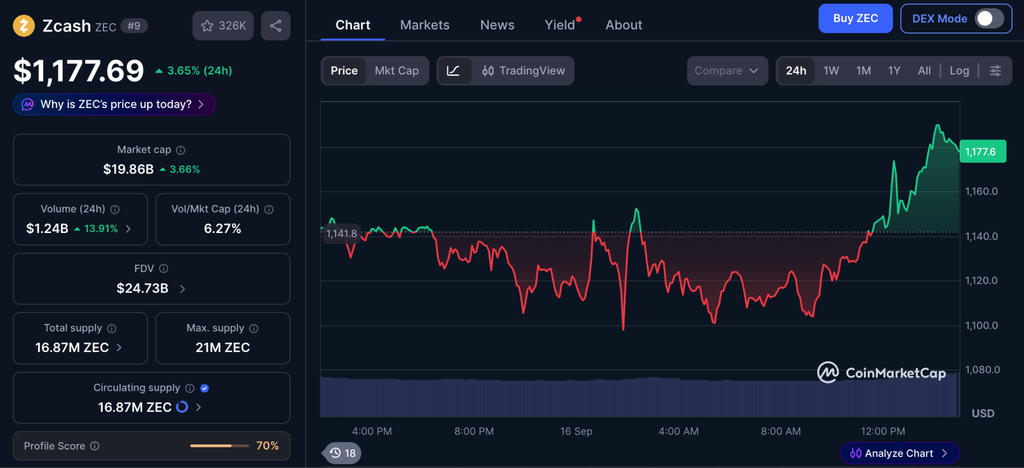Click the star watchlist 326K button

[223, 26]
